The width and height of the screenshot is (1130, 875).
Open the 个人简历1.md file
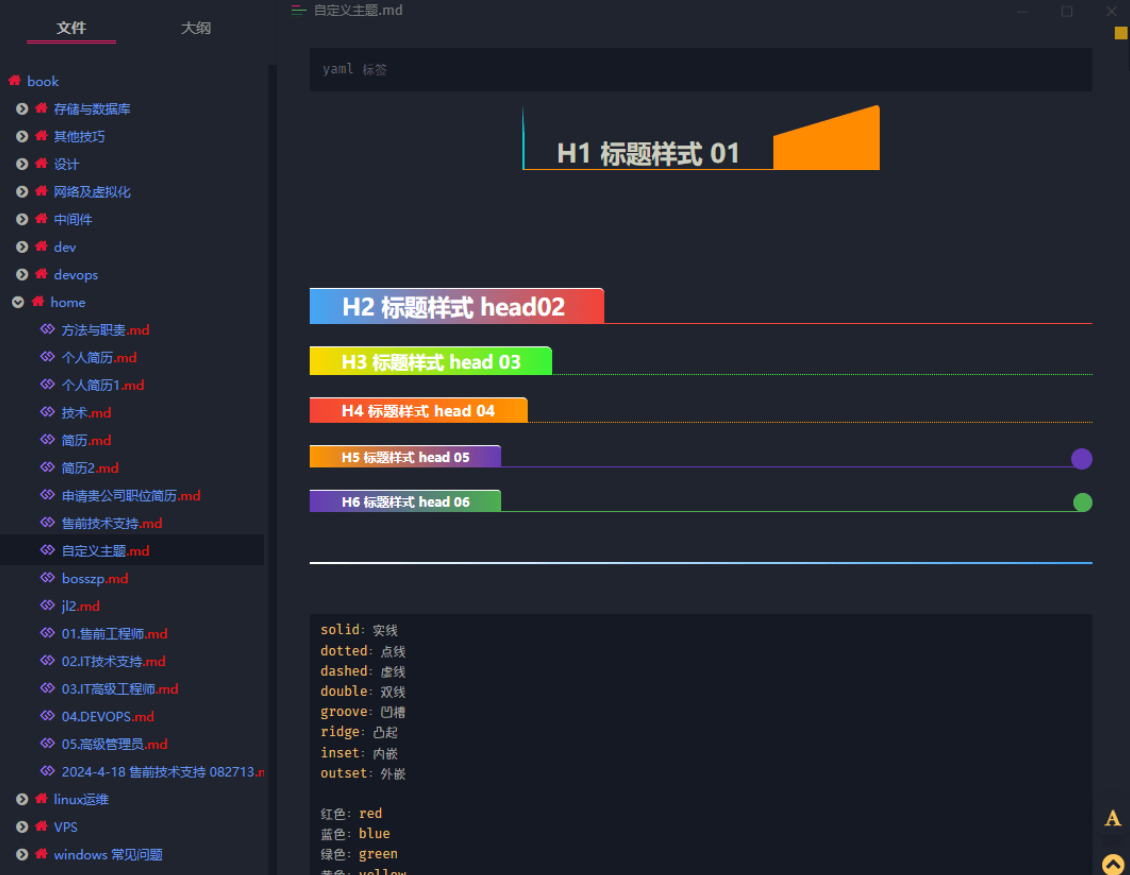(x=103, y=386)
